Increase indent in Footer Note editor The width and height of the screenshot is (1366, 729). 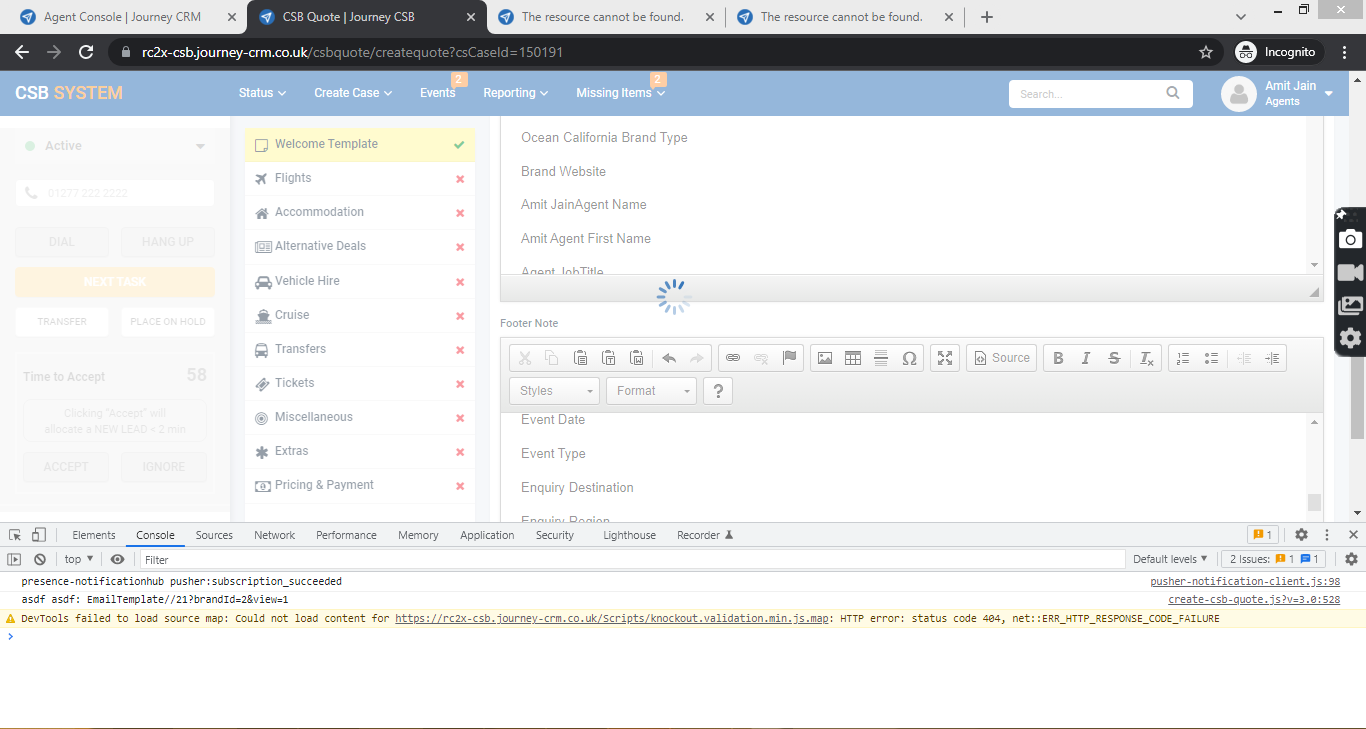pyautogui.click(x=1272, y=358)
